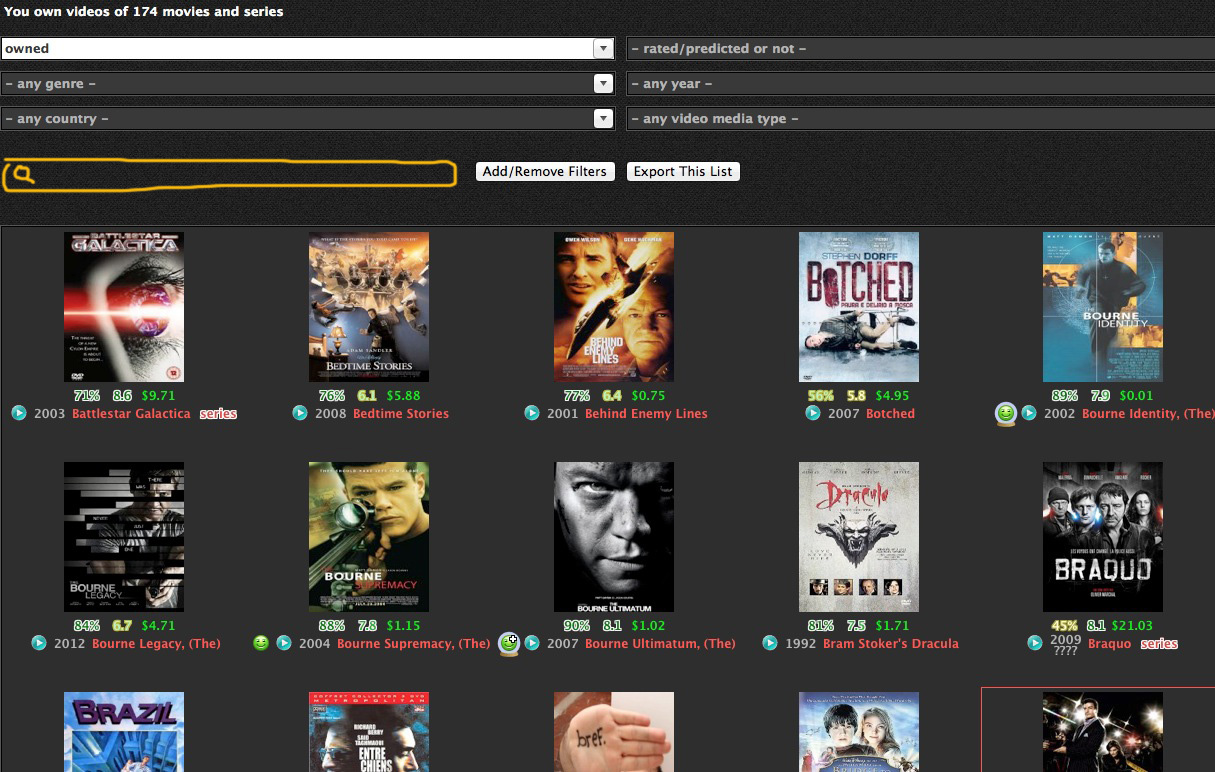
Task: Click Brazil poster thumbnail
Action: point(124,732)
